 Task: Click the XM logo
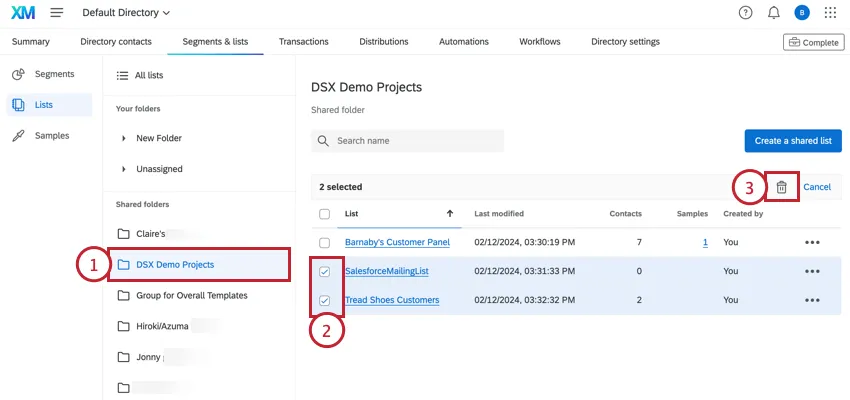(x=23, y=13)
